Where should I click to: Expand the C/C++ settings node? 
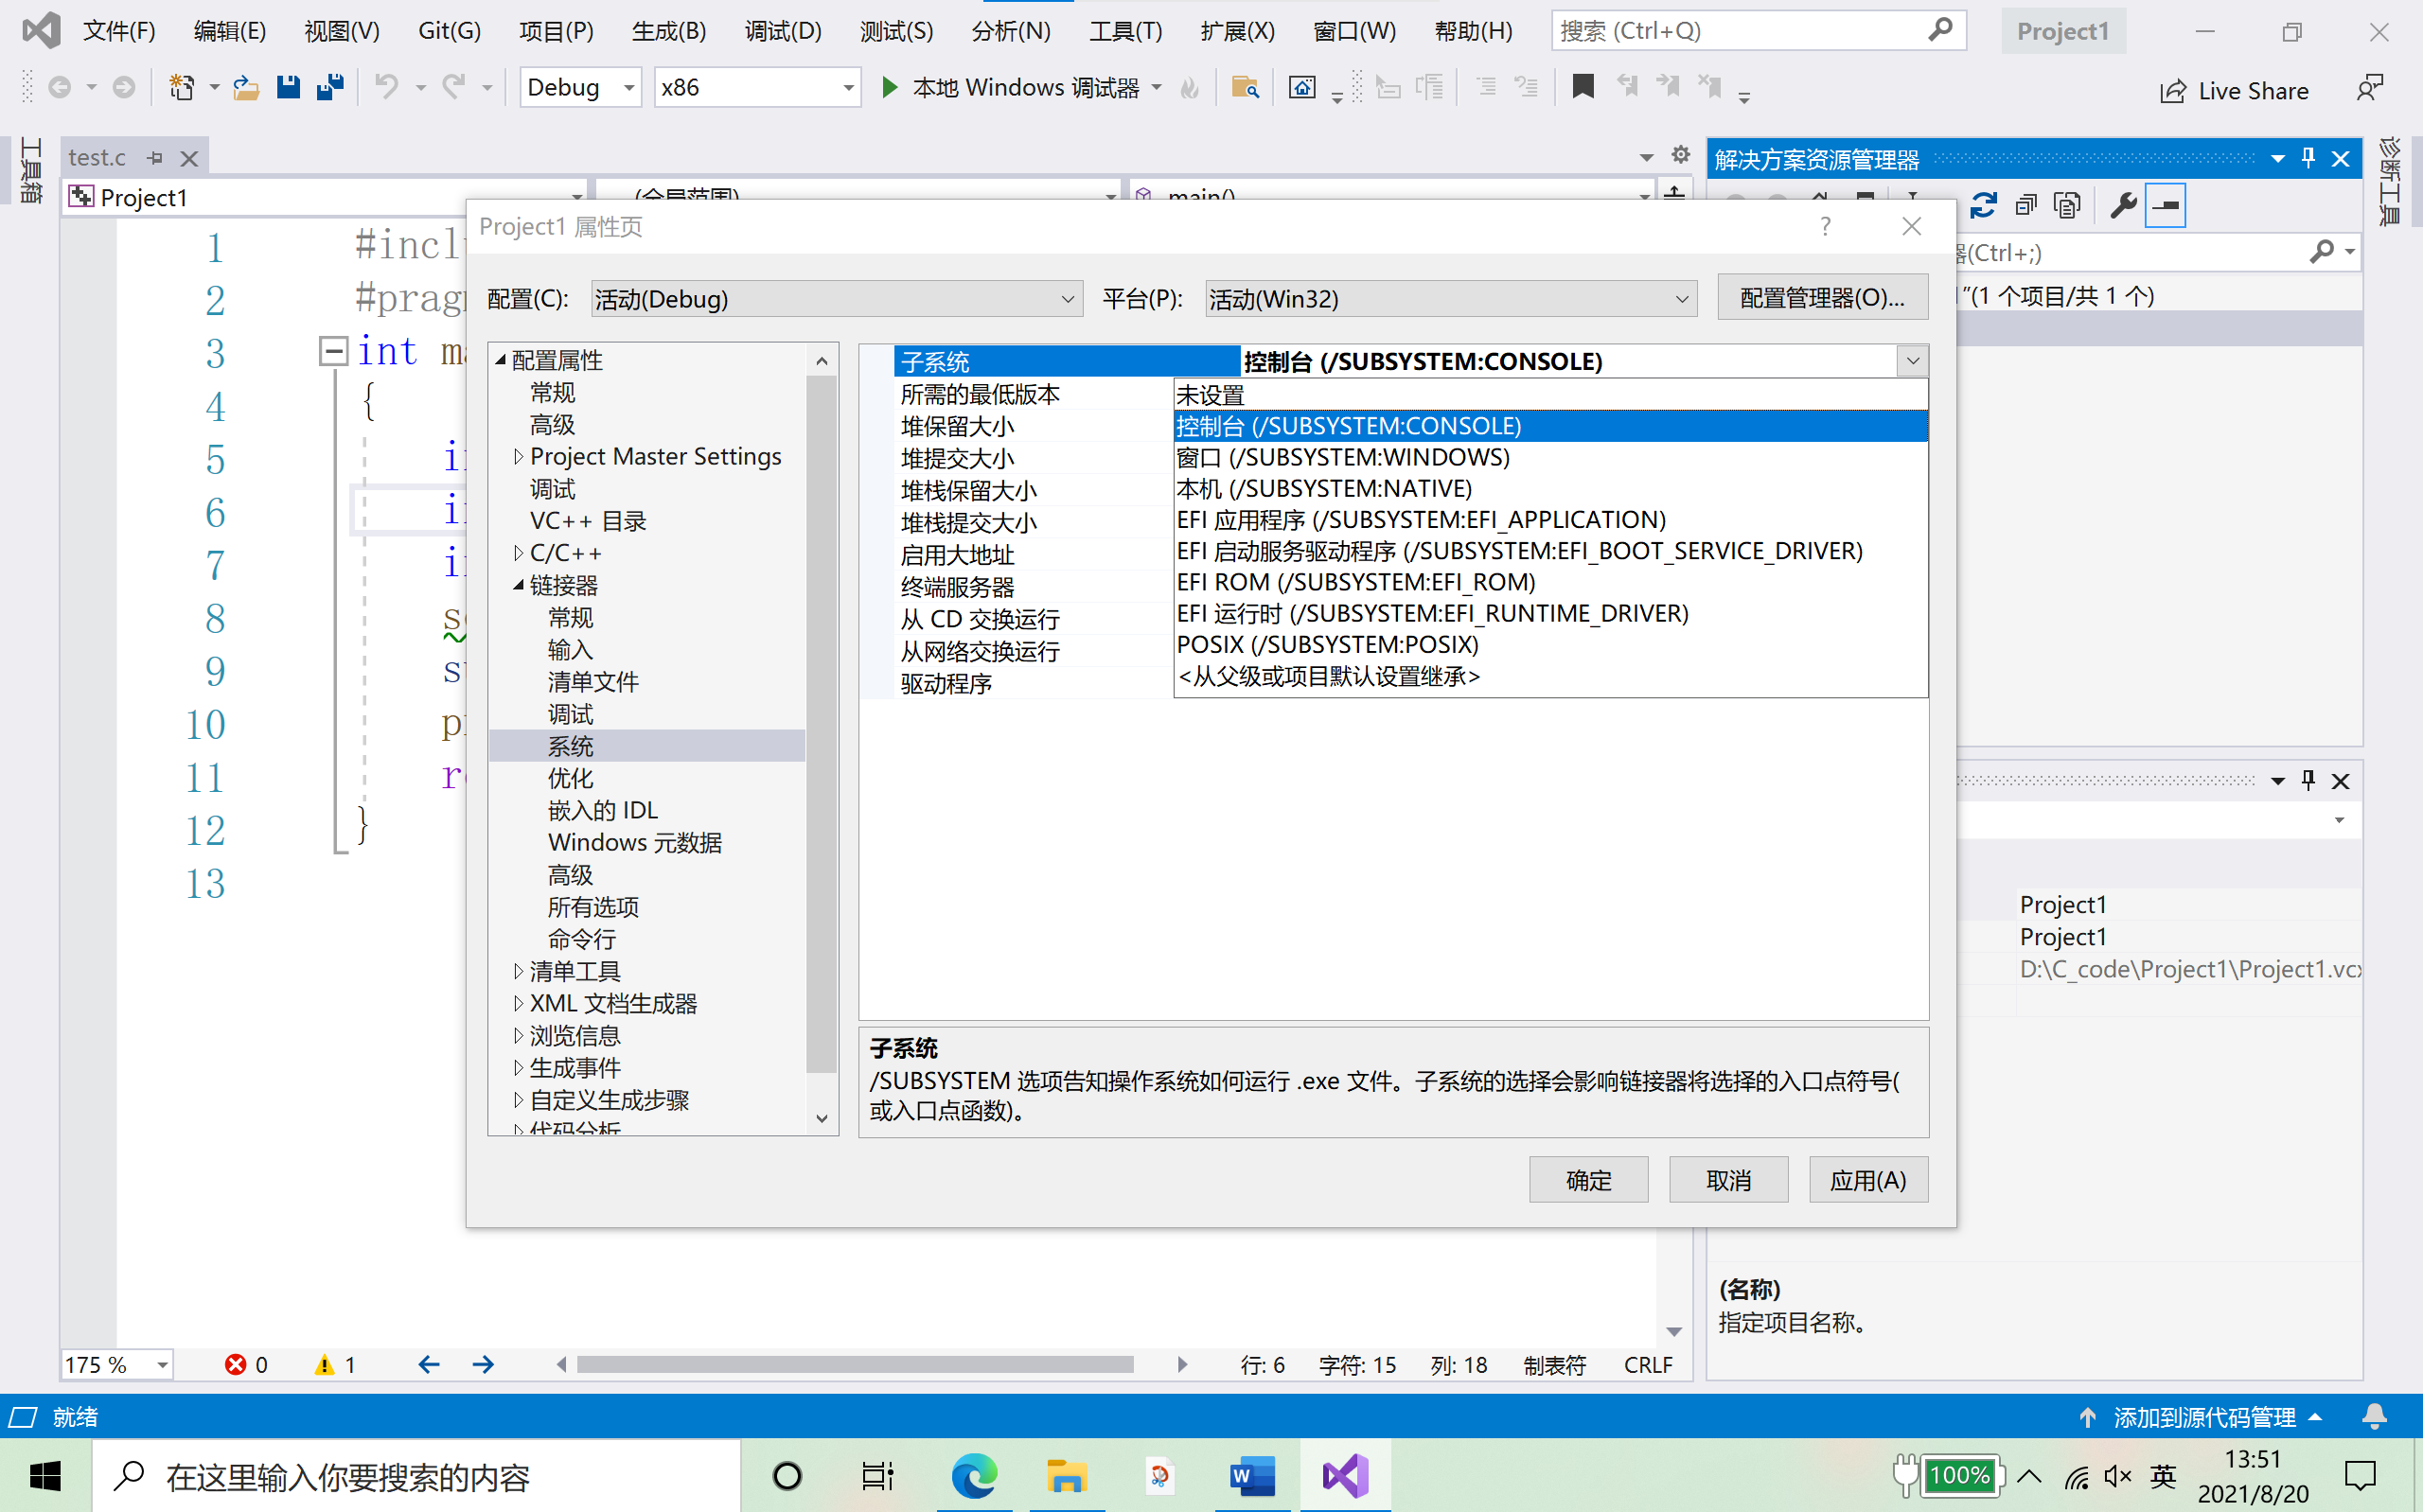(519, 552)
